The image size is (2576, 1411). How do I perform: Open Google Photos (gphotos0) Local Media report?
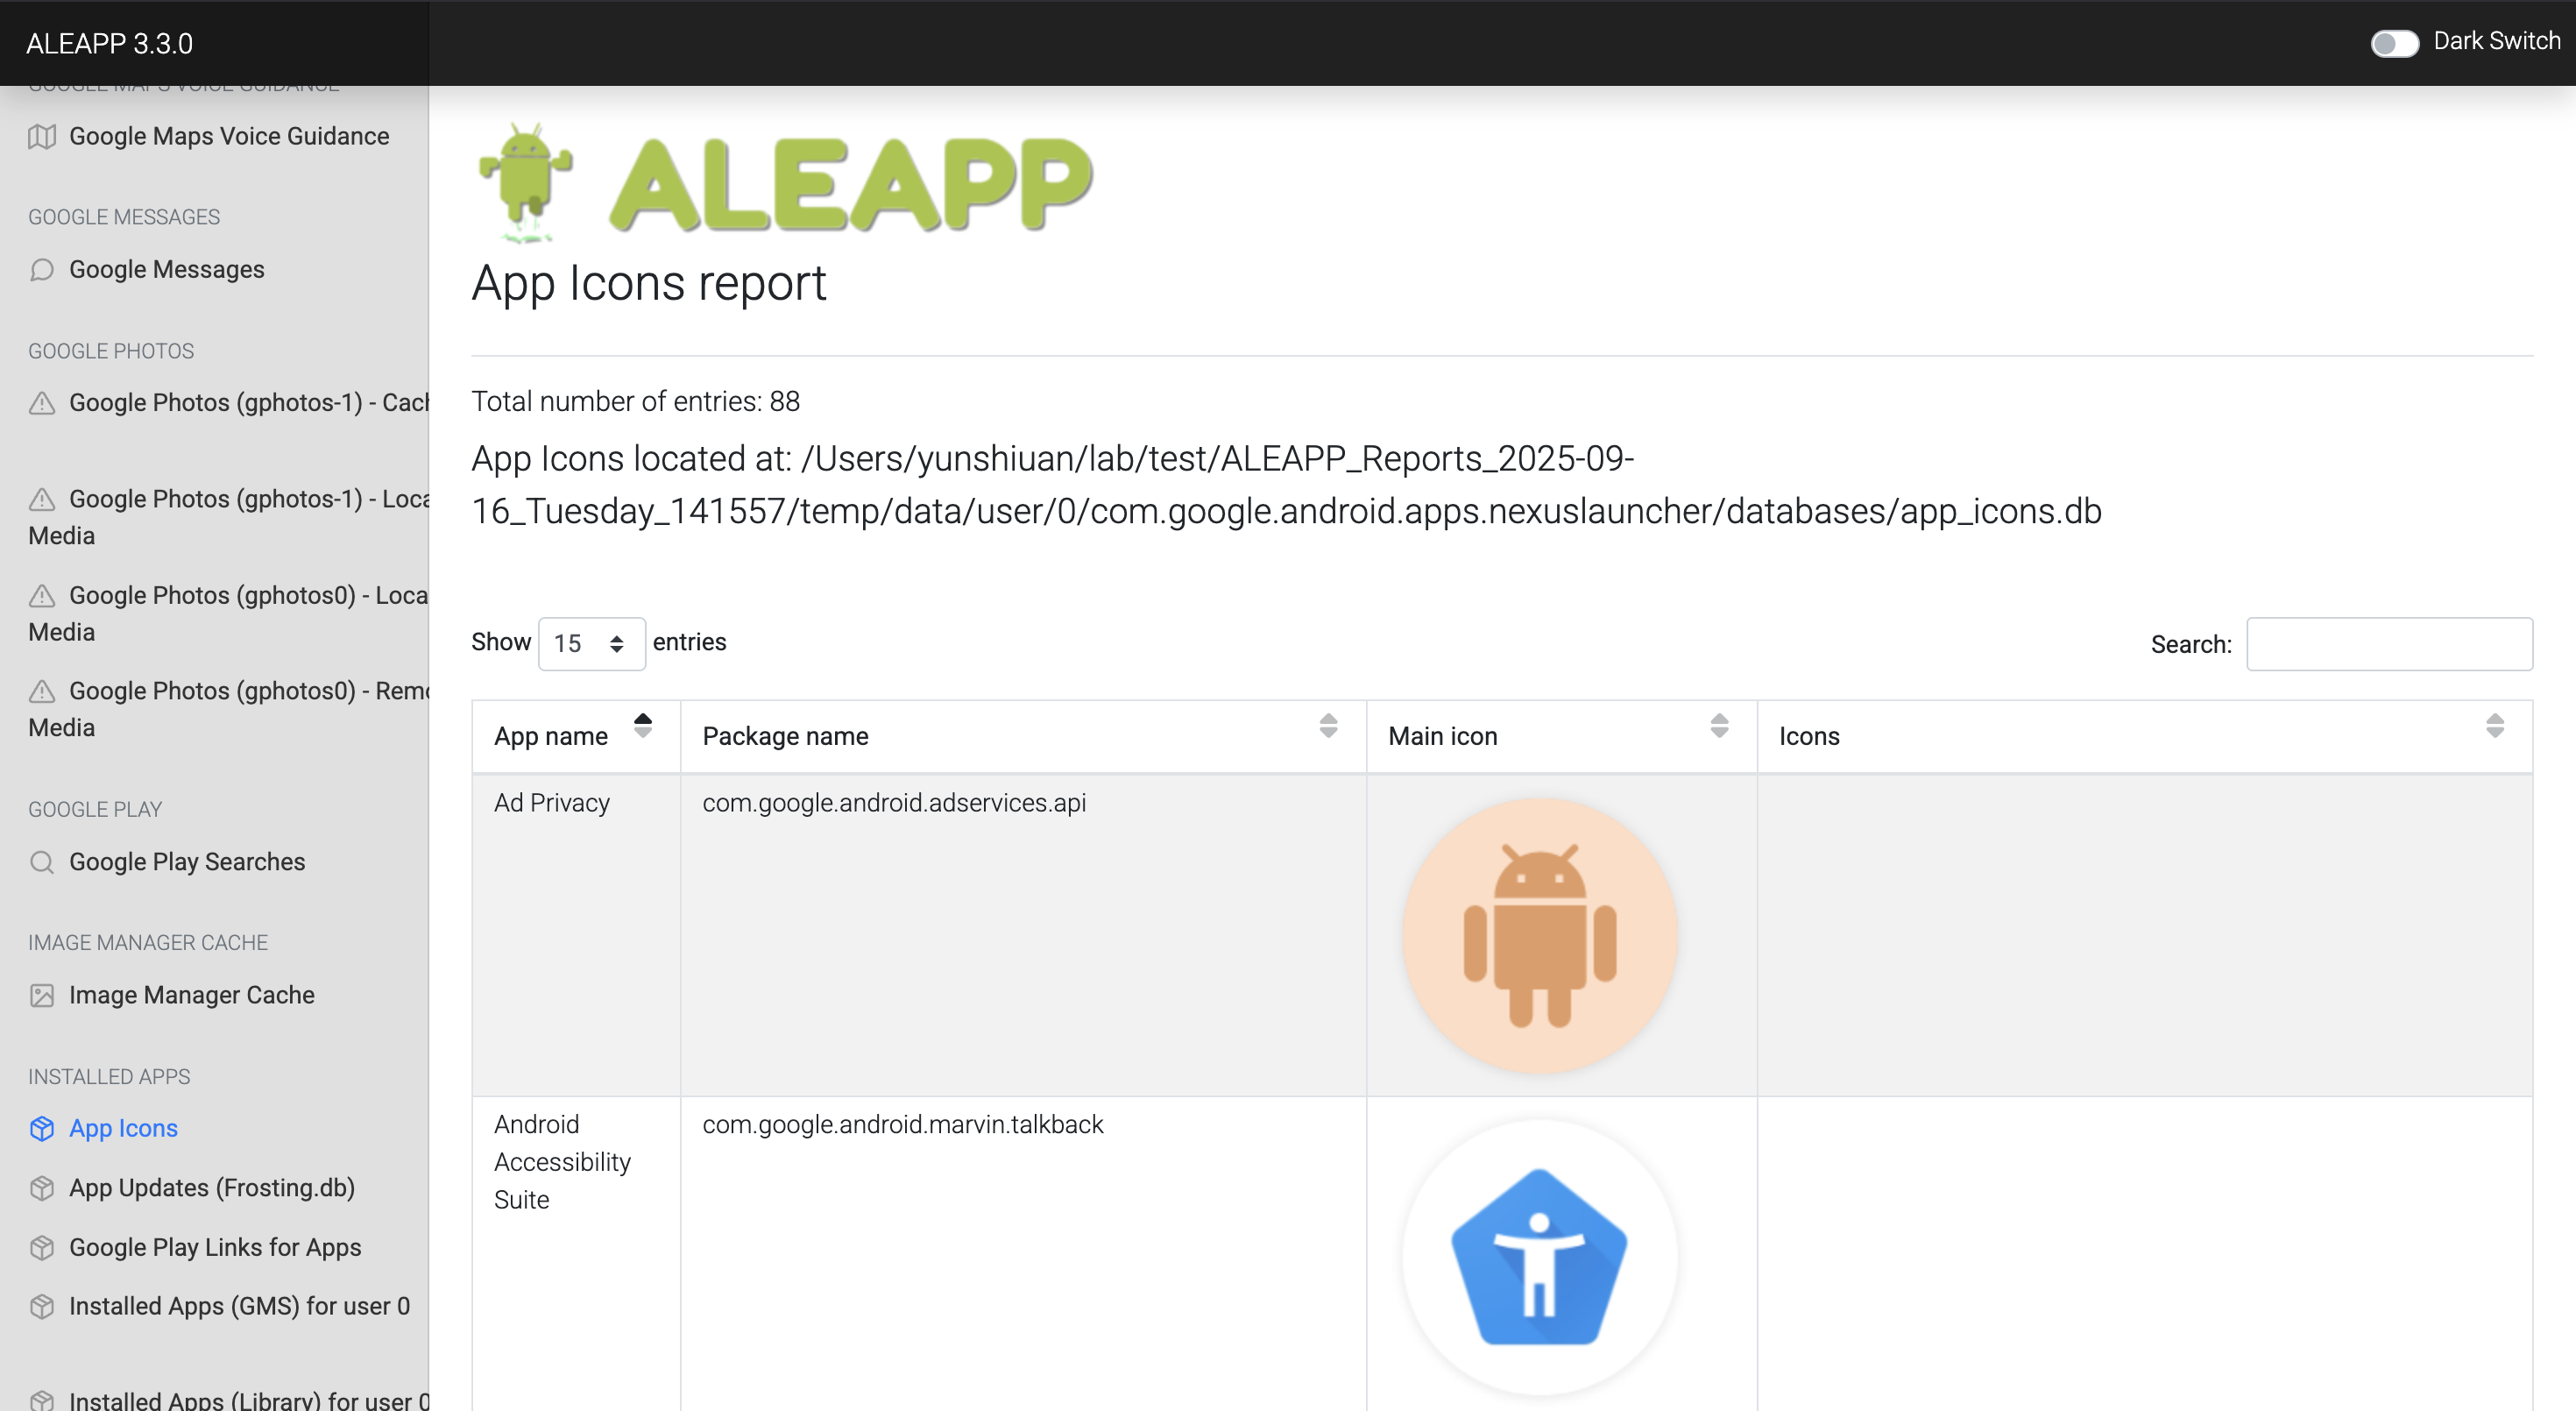(229, 613)
